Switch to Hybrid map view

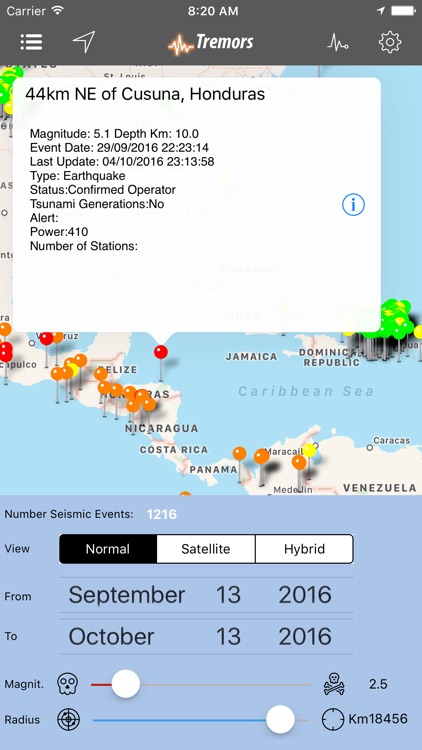tap(304, 549)
